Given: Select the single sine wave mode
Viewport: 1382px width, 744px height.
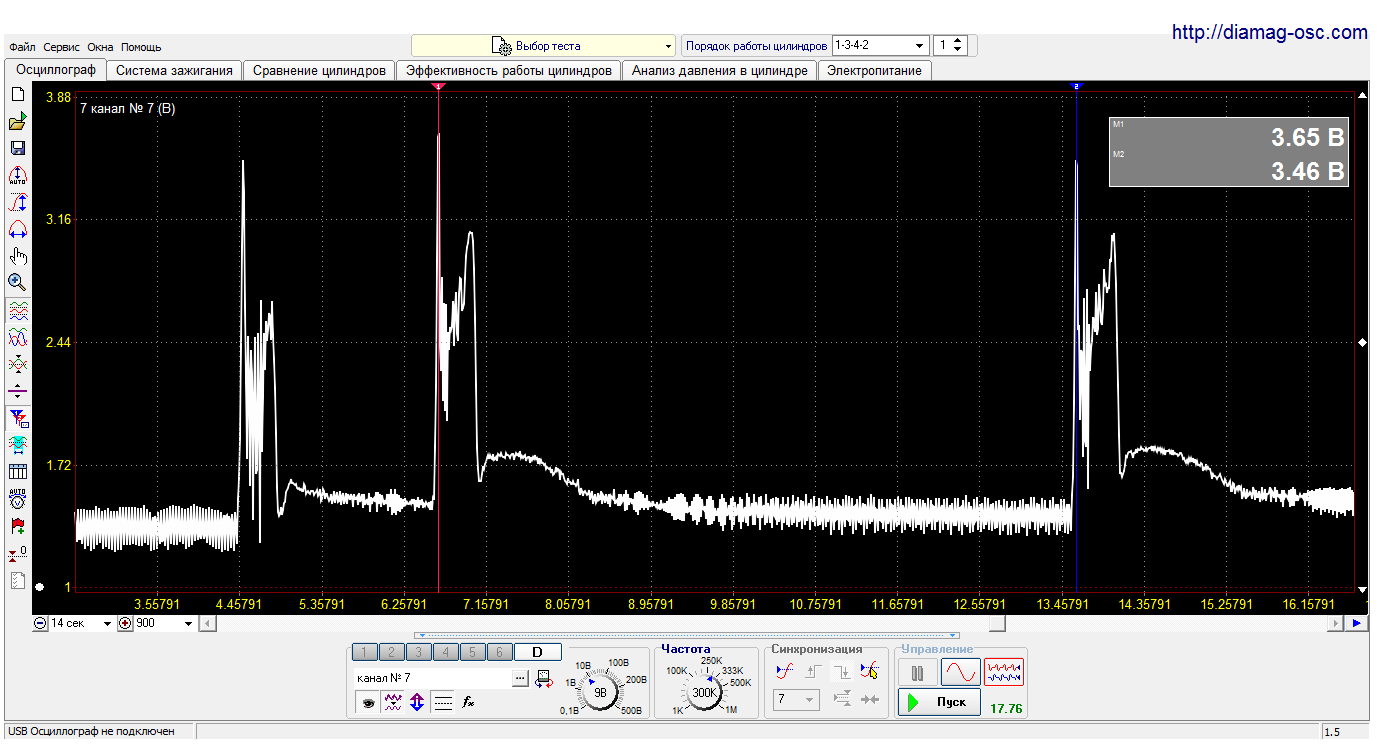Looking at the screenshot, I should [x=960, y=672].
